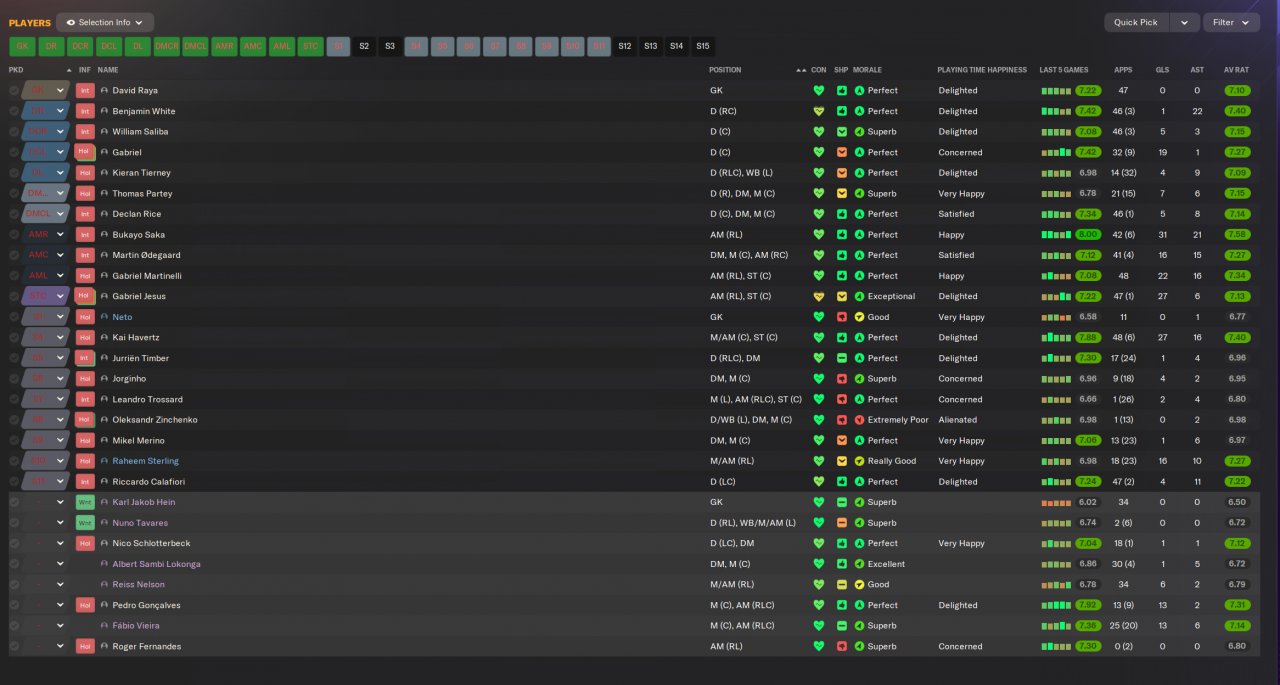Click morale icon for Declan Rice
The image size is (1280, 685).
859,214
